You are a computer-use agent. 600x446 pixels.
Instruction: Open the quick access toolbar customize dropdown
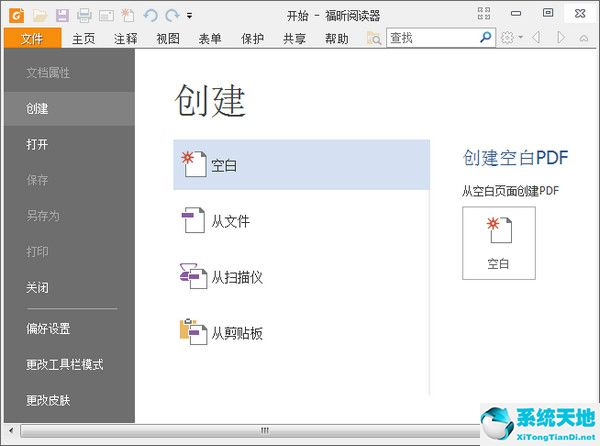click(x=189, y=16)
